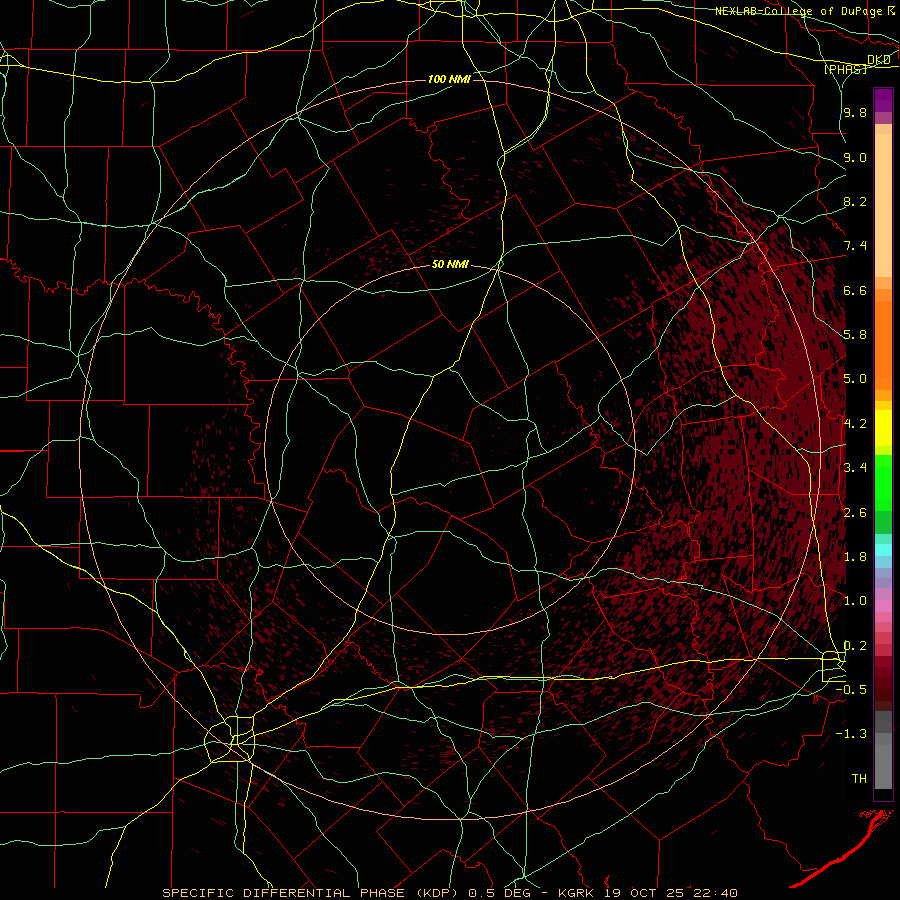Pick the peach band of the color scale
900x900 pixels.
(x=883, y=205)
